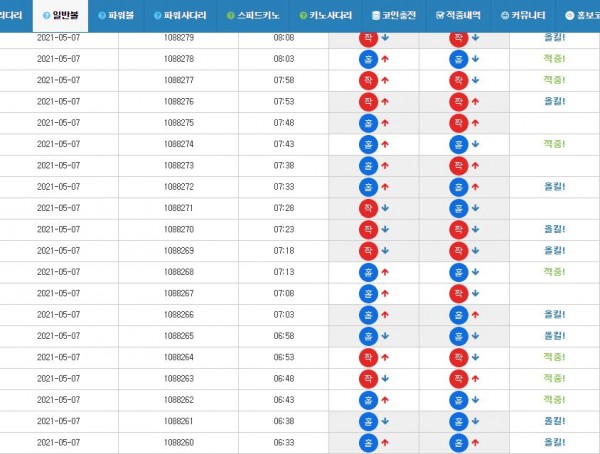
Task: Click the 07:28 time cell
Action: 284,208
